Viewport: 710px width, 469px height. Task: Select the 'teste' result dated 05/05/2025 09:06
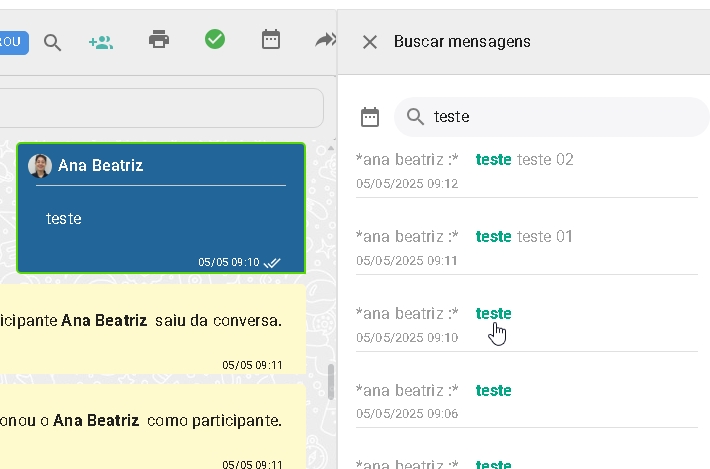pos(527,402)
